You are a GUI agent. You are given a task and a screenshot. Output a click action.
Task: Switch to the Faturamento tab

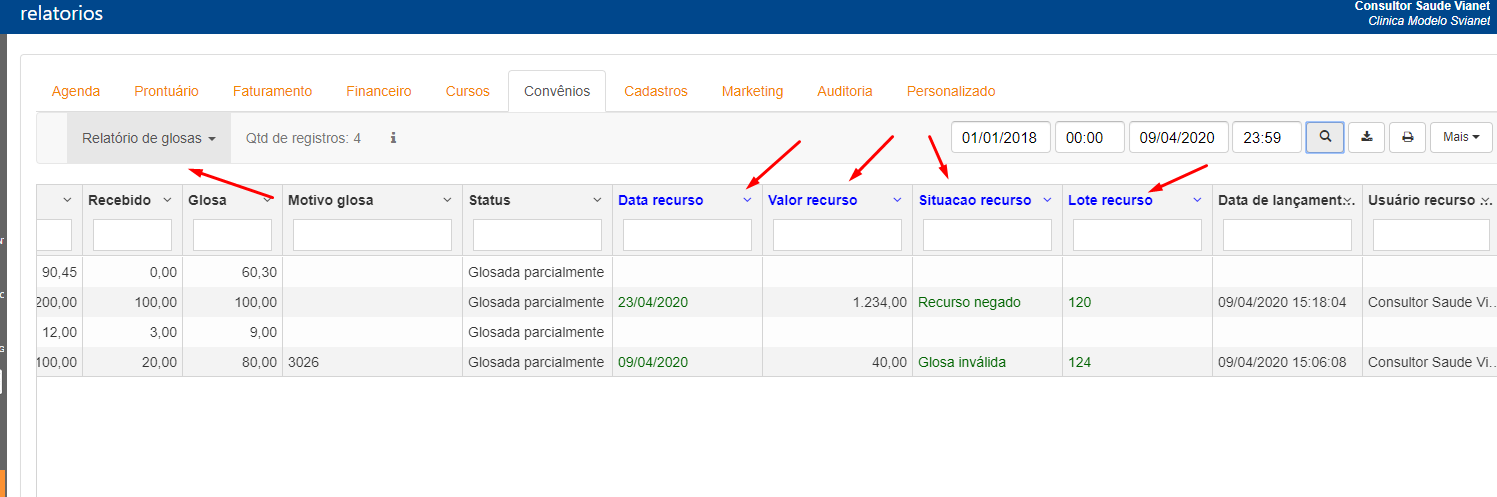pos(272,91)
